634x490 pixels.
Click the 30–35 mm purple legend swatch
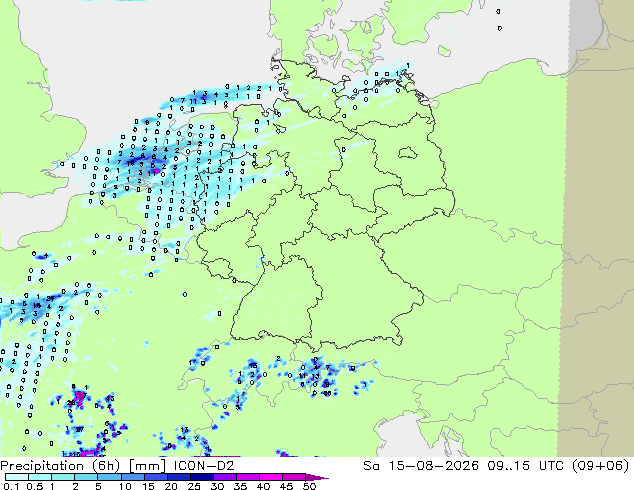(x=224, y=477)
